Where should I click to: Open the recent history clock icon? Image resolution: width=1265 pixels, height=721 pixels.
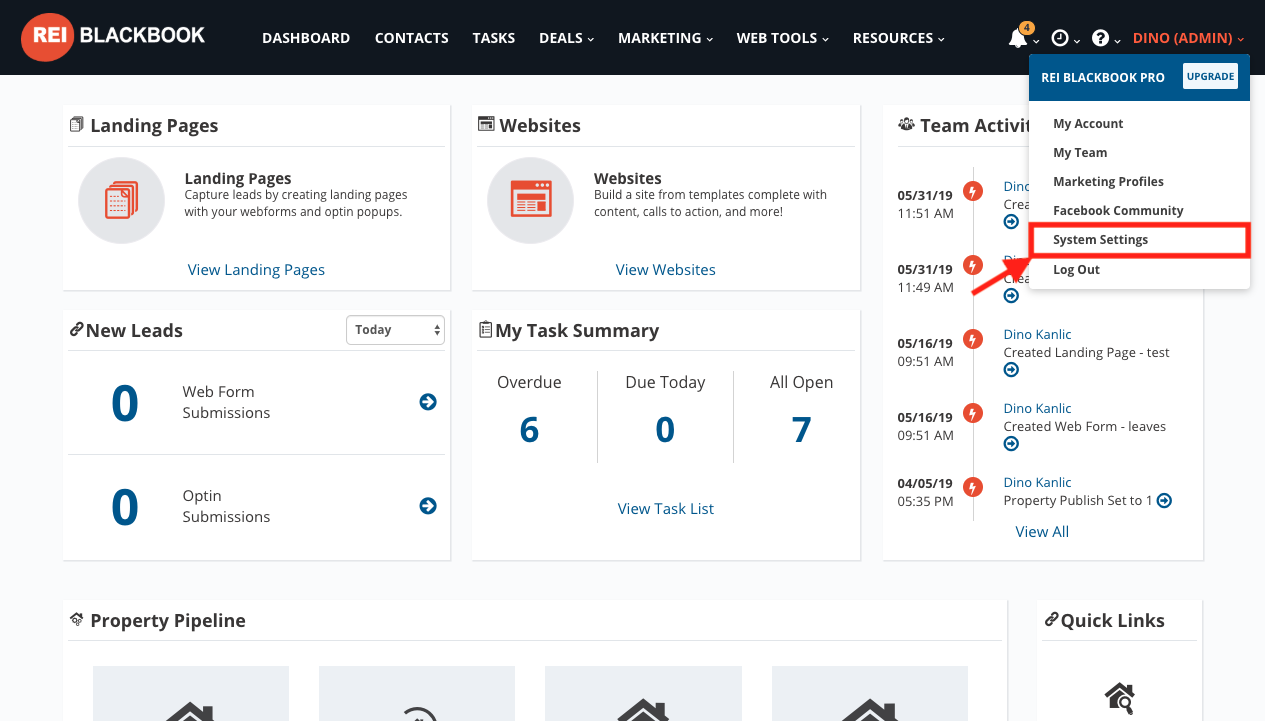point(1060,38)
